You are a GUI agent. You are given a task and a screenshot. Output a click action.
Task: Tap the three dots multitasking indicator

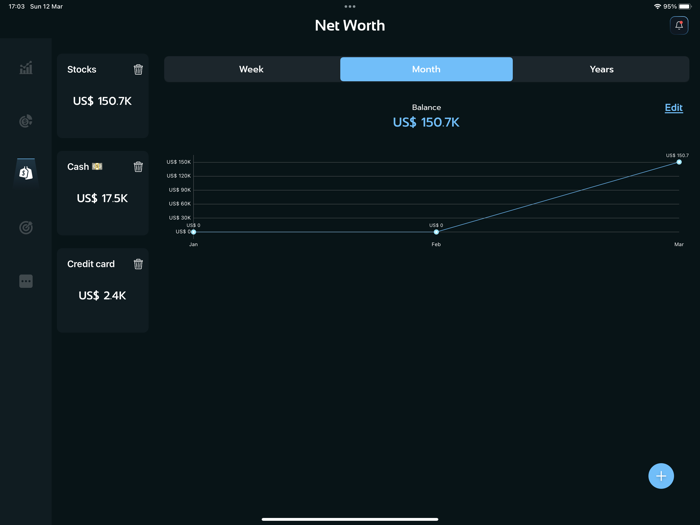tap(350, 6)
